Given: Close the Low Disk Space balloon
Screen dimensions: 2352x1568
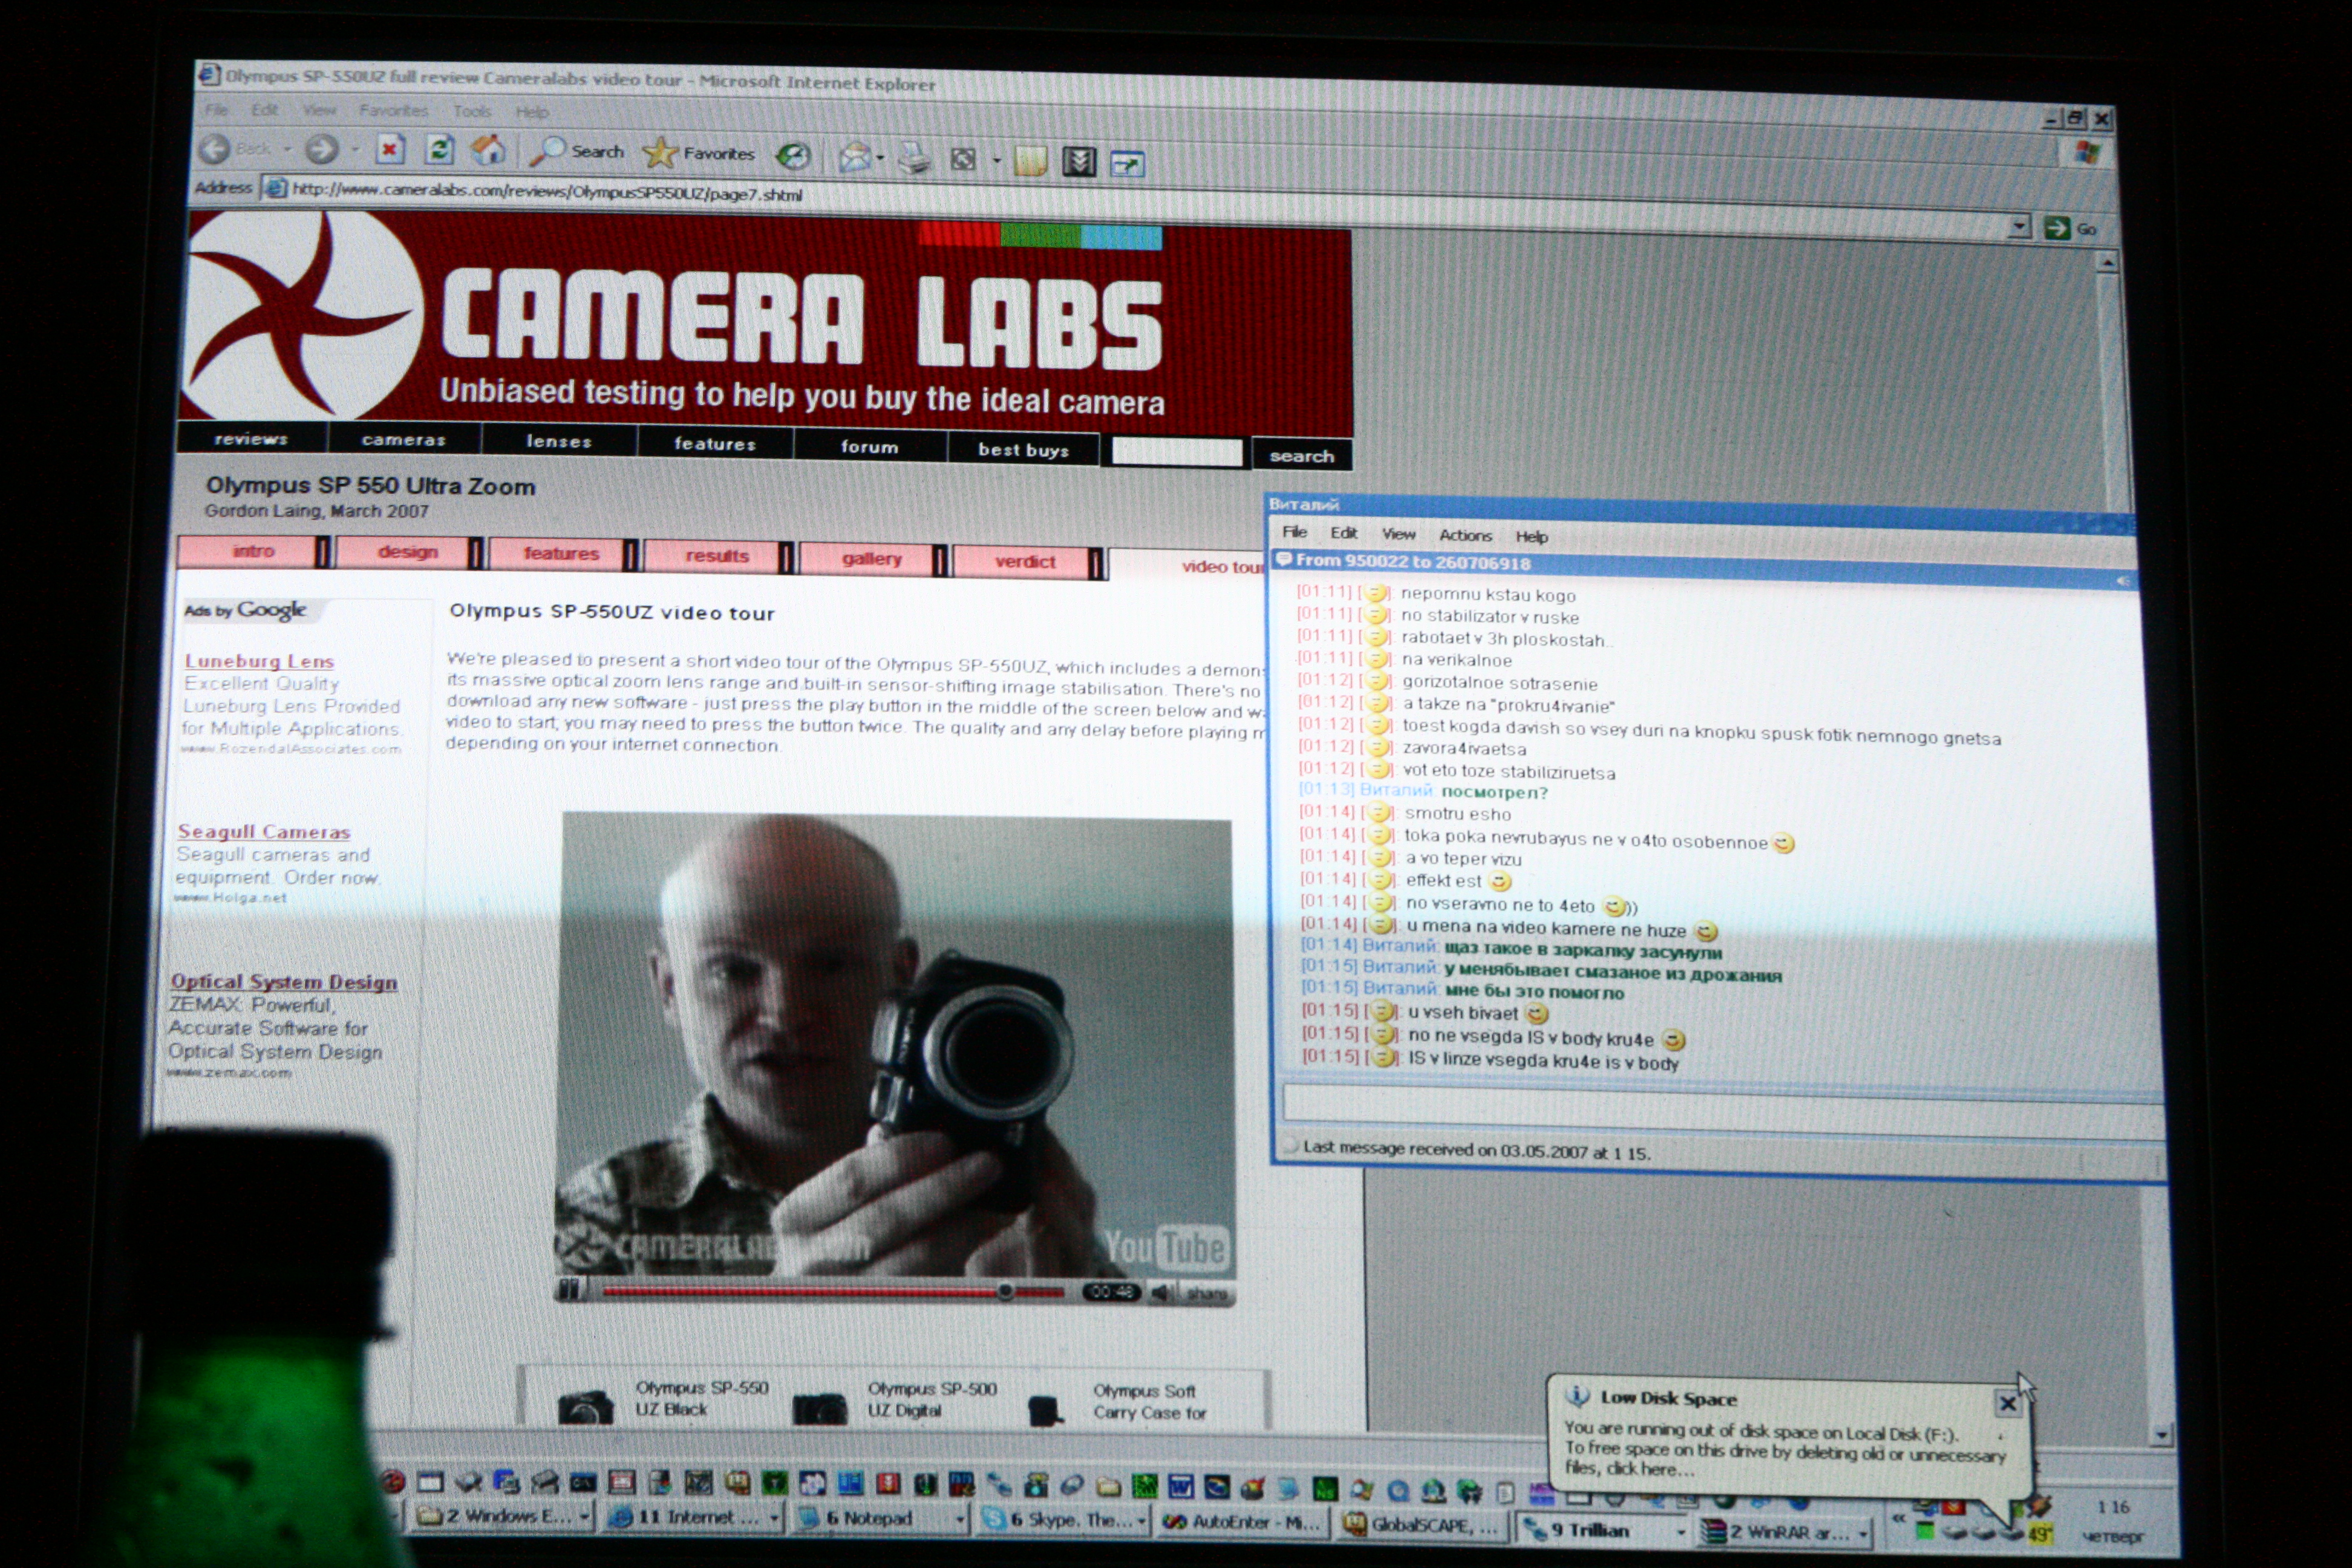Looking at the screenshot, I should pos(2007,1404).
